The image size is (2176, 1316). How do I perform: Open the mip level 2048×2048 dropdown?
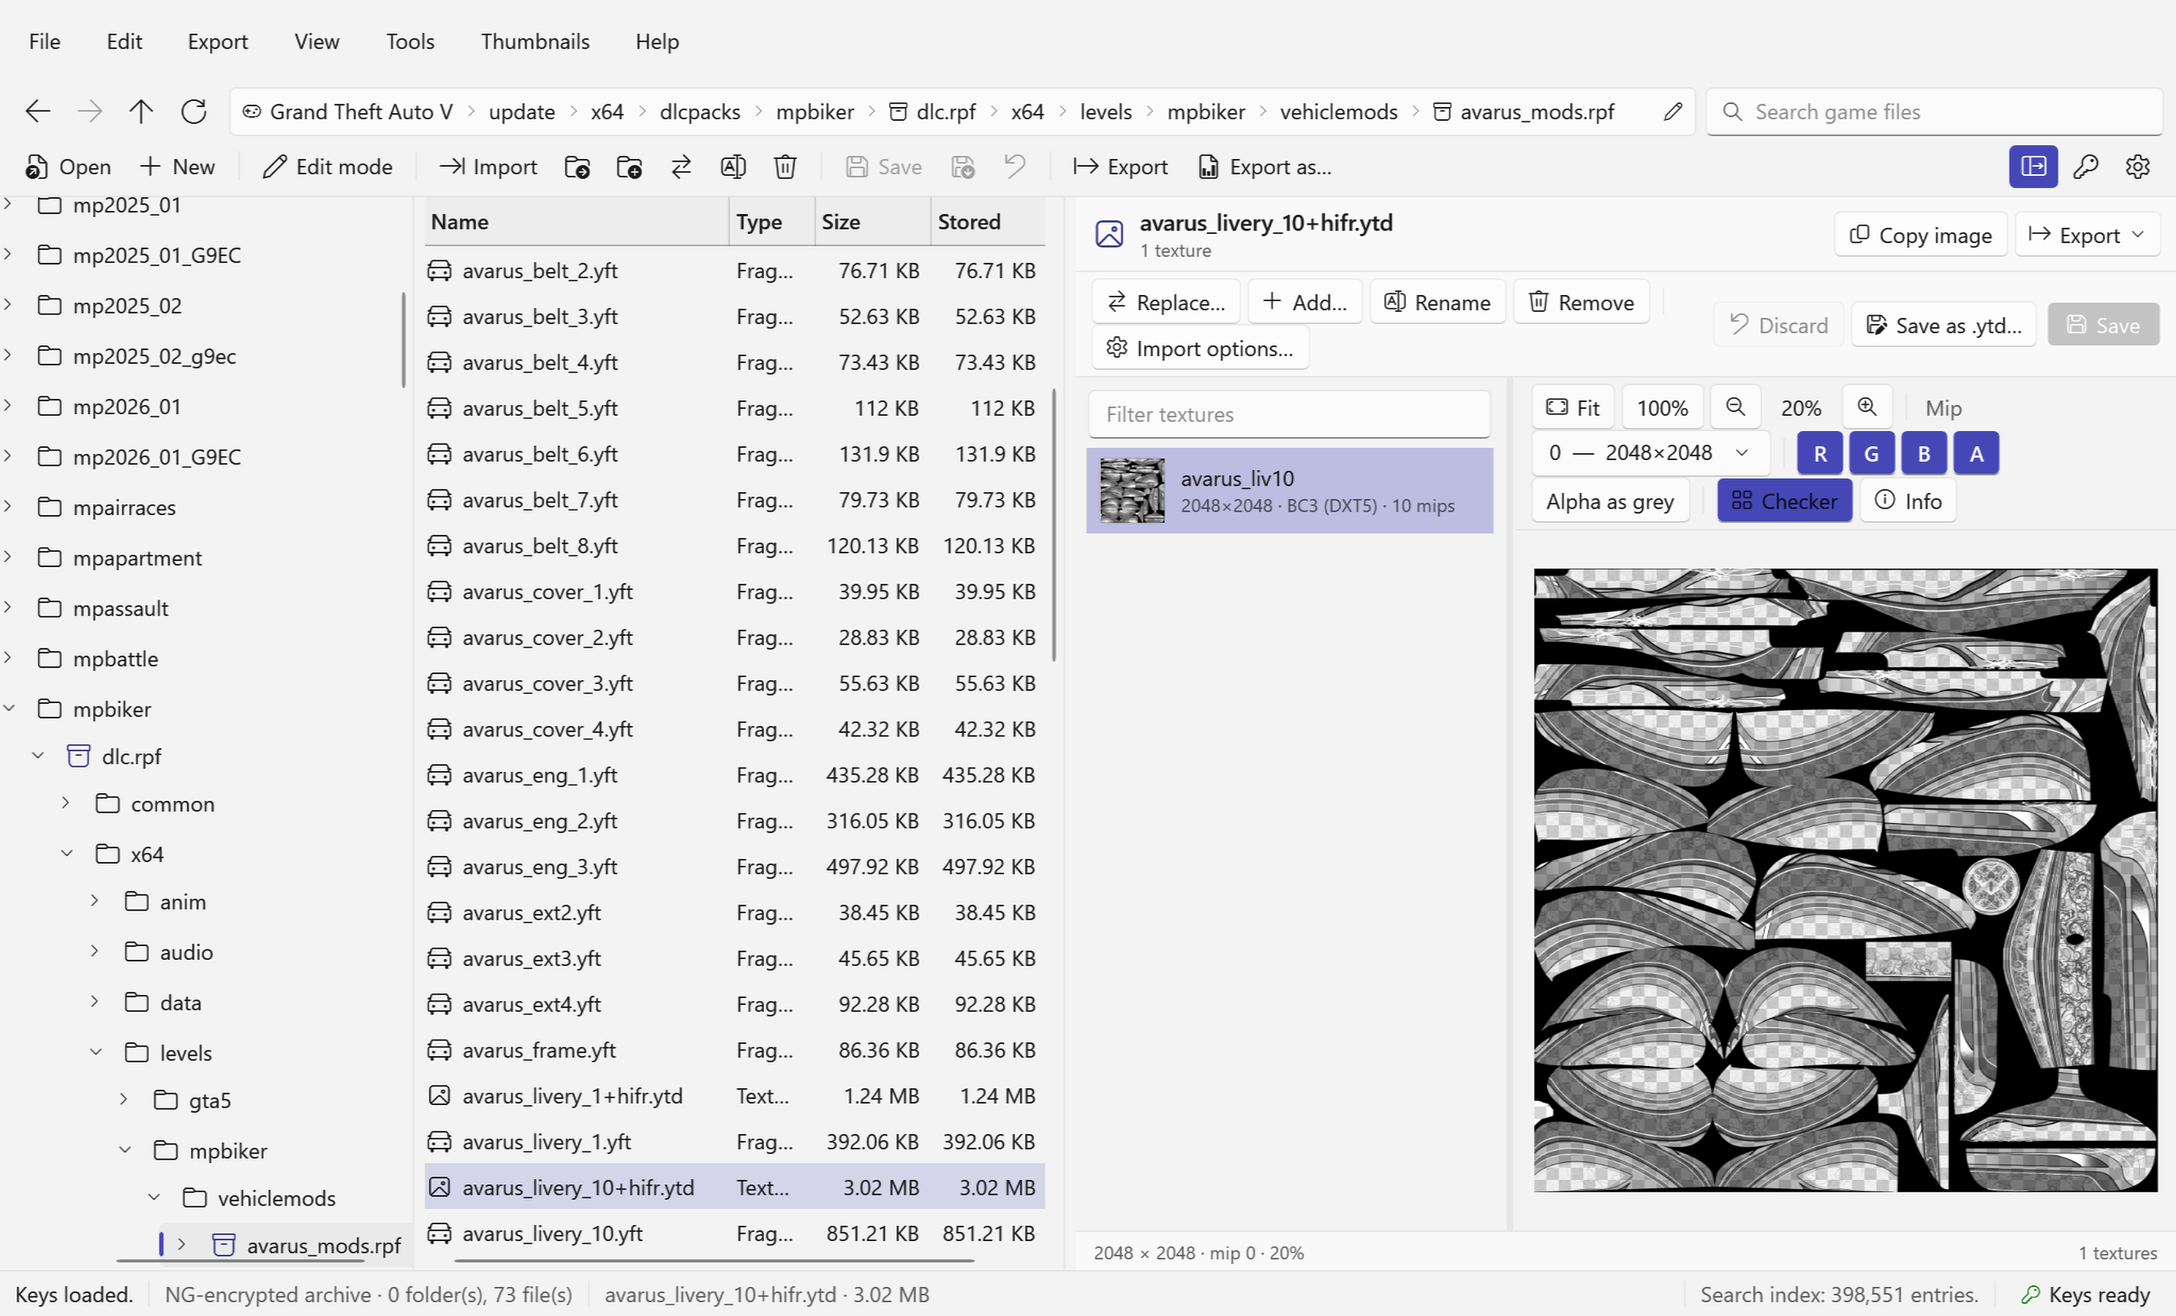point(1650,453)
